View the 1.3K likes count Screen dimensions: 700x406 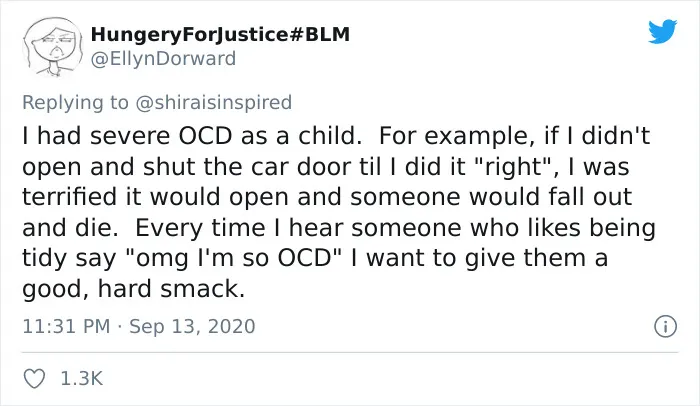[81, 379]
